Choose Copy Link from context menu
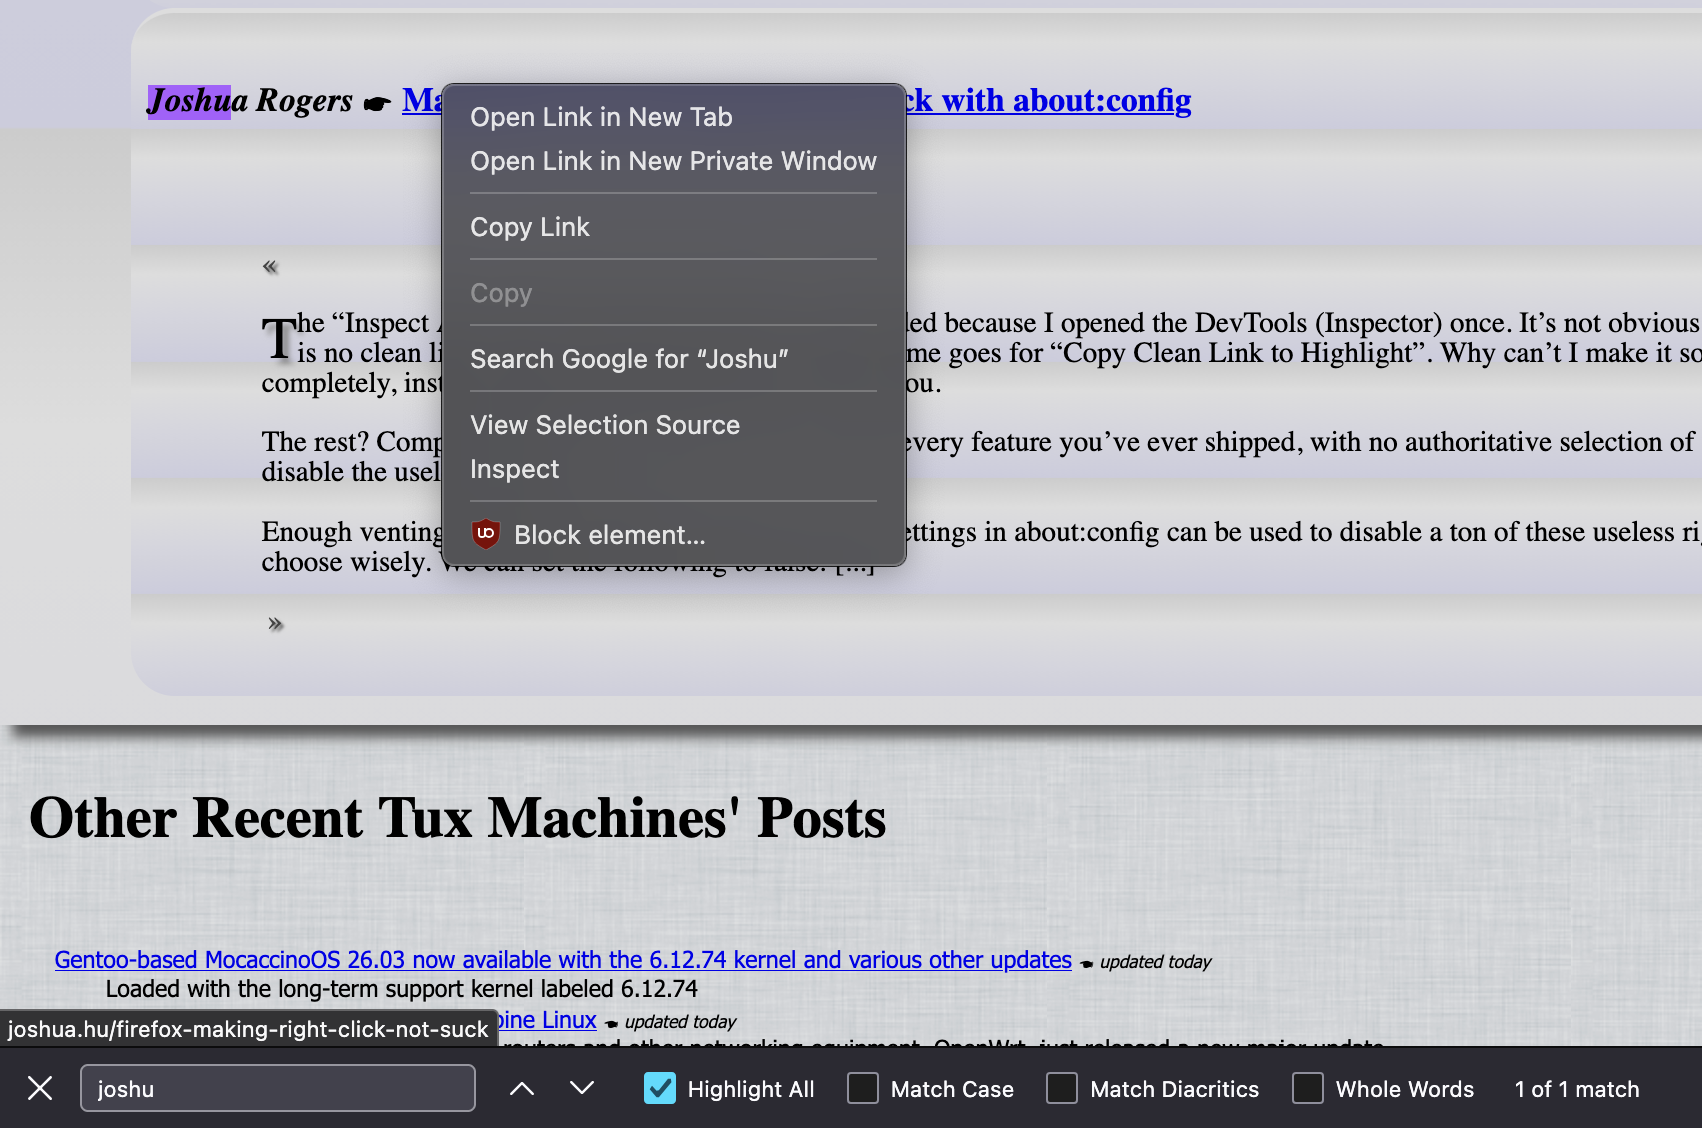 (530, 227)
